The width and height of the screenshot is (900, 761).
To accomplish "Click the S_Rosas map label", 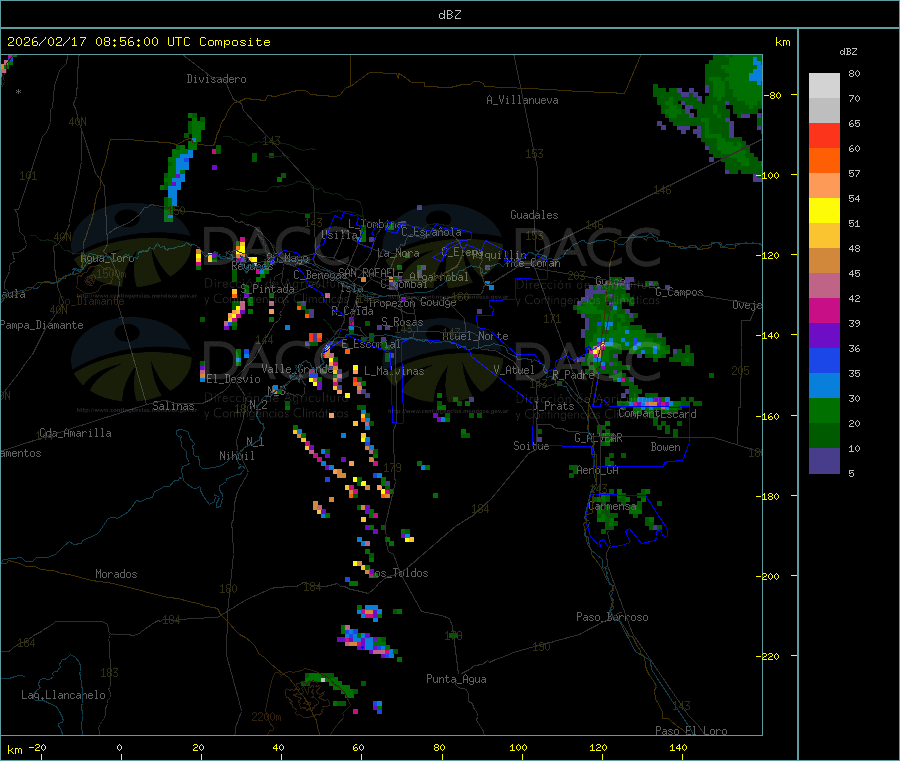I will click(x=402, y=322).
